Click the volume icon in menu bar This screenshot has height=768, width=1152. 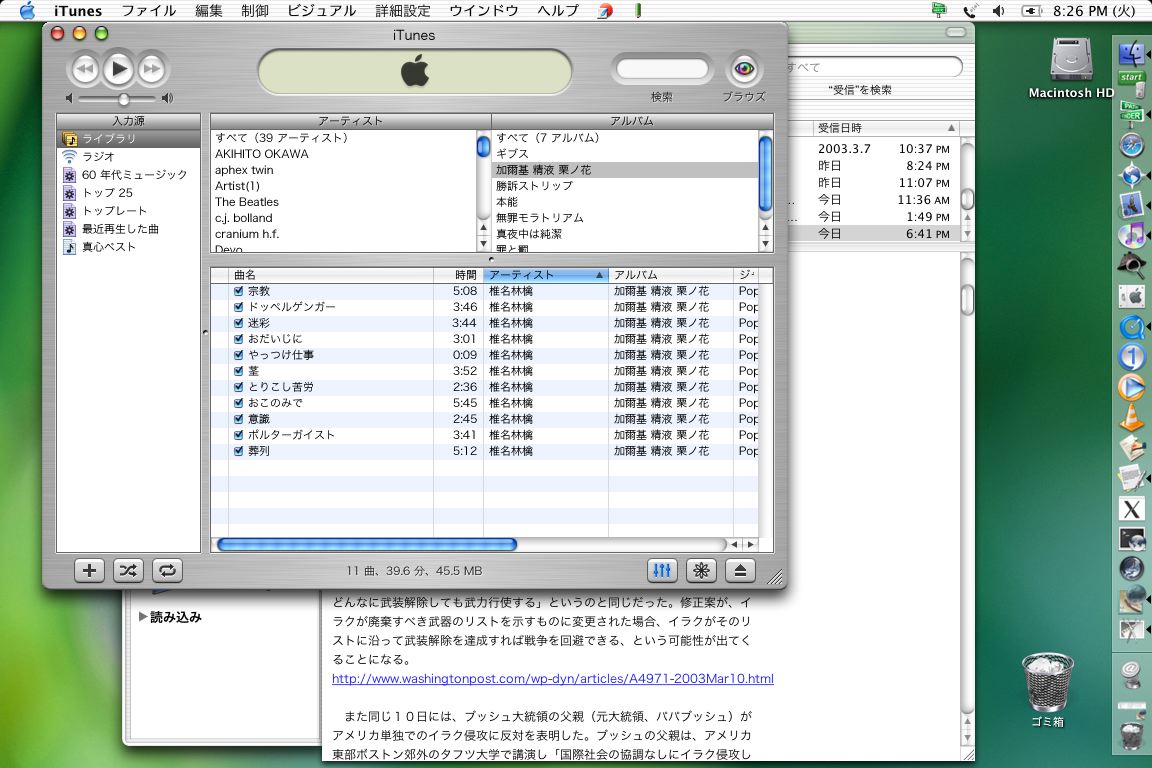click(x=998, y=11)
